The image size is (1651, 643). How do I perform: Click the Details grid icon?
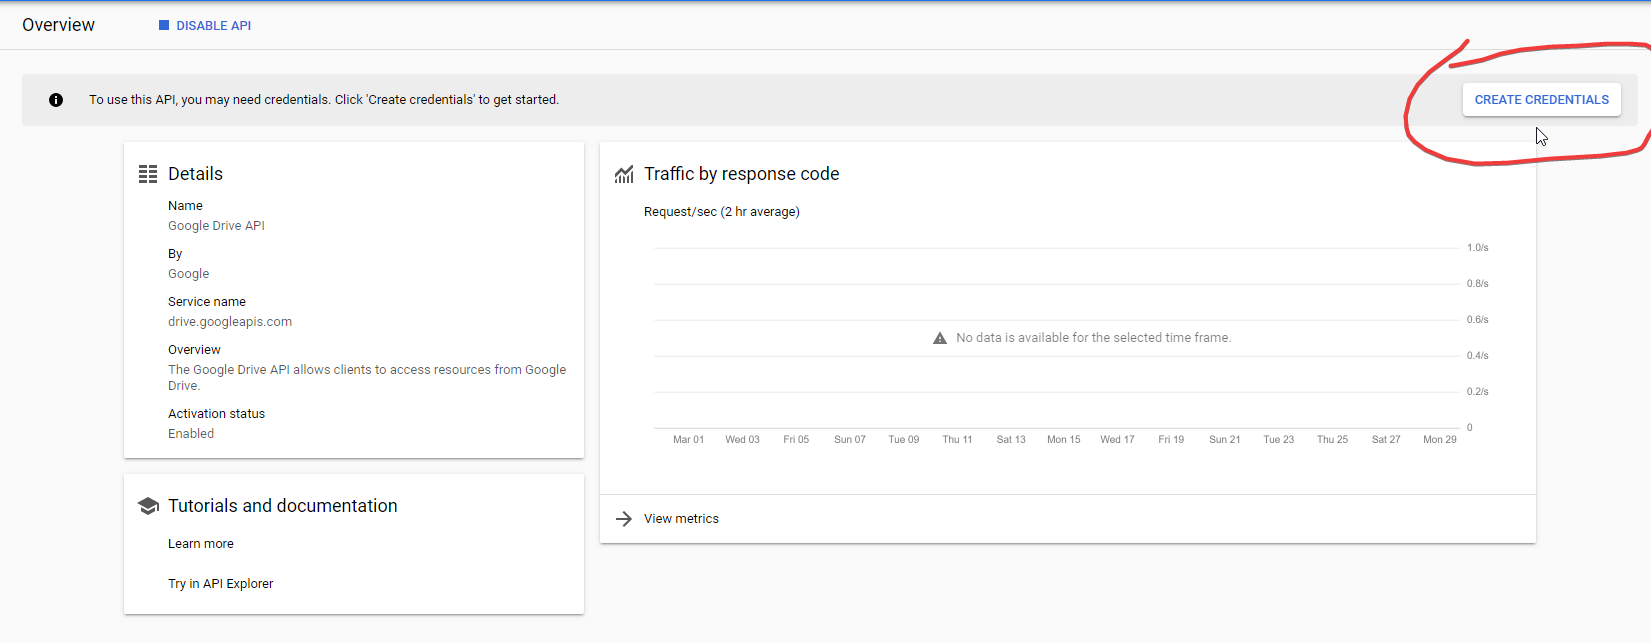pyautogui.click(x=148, y=174)
